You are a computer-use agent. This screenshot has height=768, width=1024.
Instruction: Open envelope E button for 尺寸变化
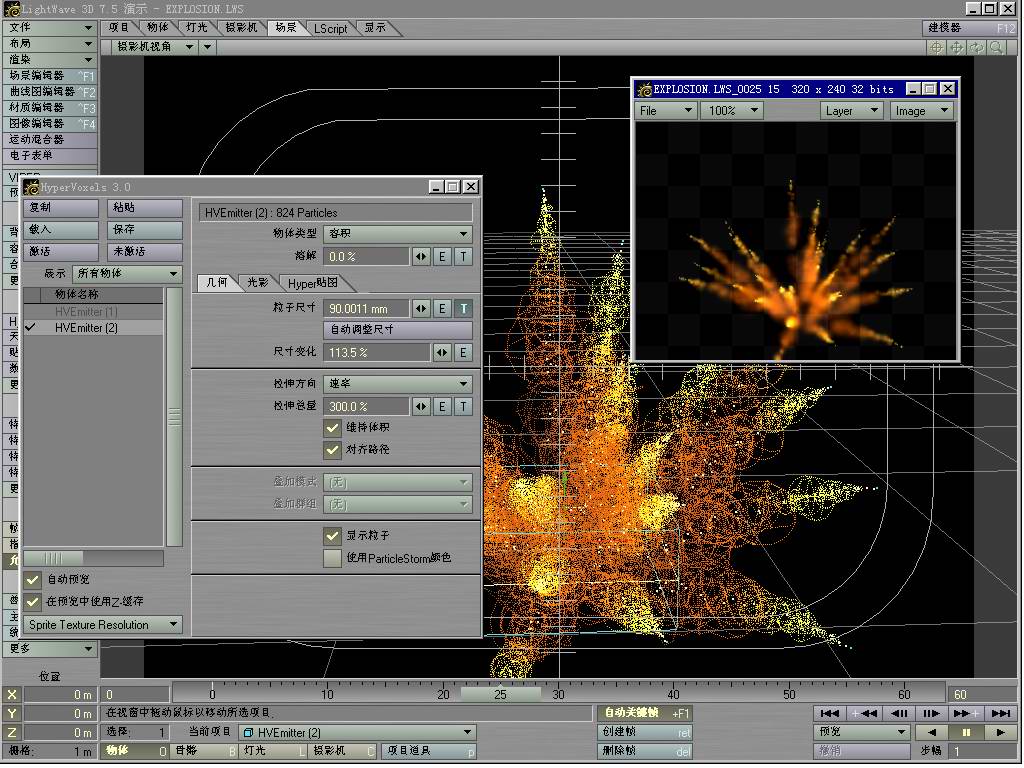463,353
